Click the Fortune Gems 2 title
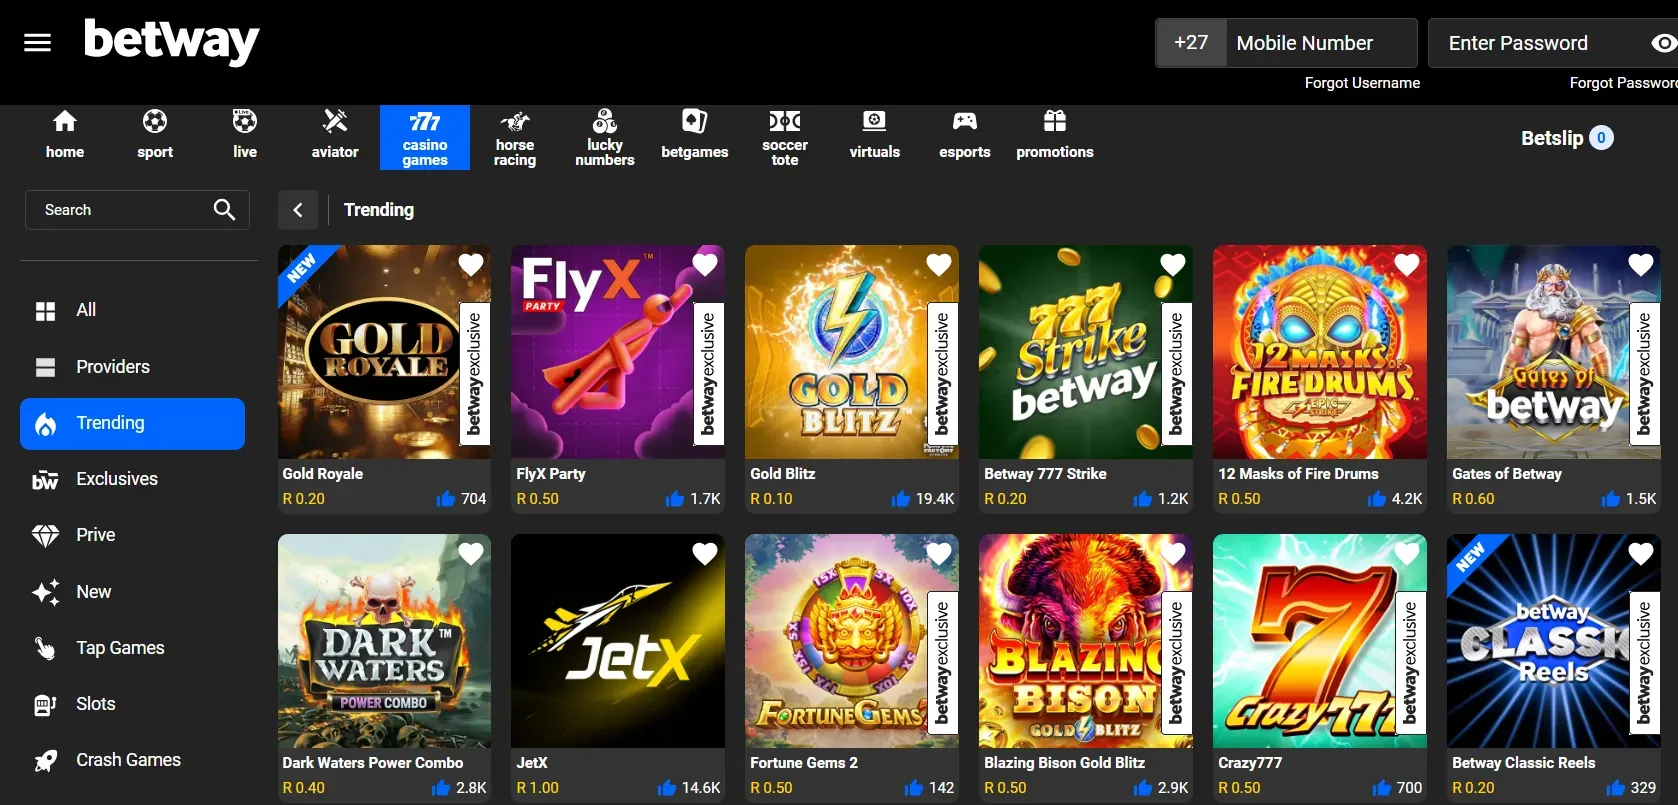The height and width of the screenshot is (805, 1678). click(x=804, y=763)
